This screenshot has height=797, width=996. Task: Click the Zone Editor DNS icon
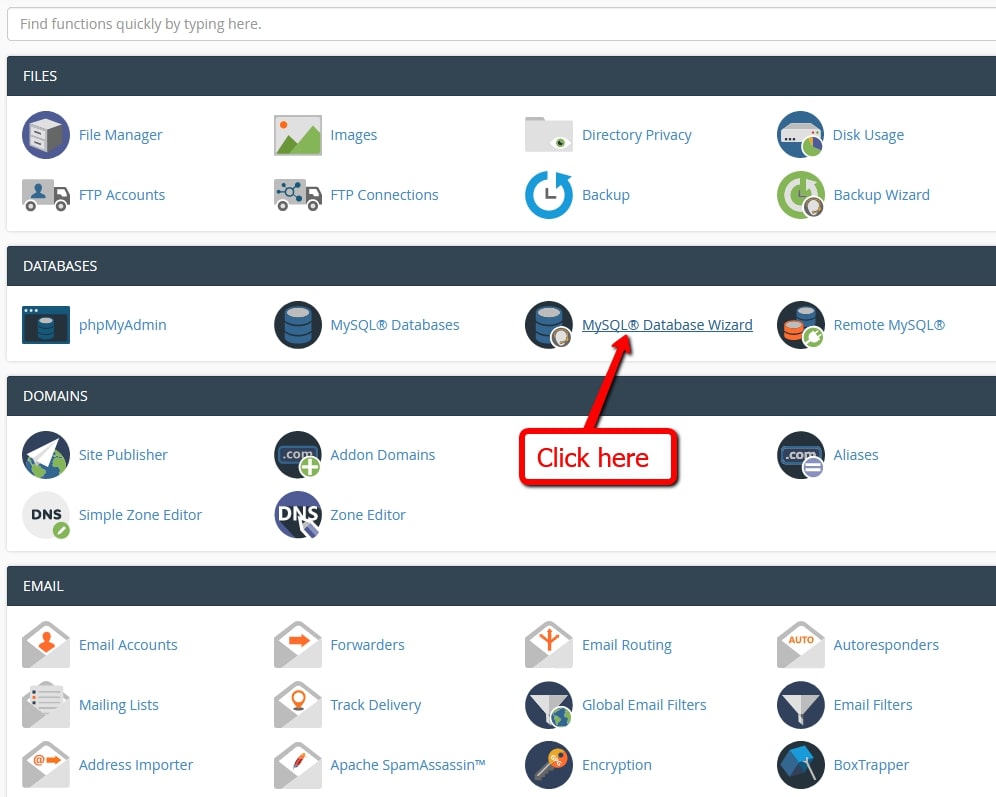tap(297, 514)
